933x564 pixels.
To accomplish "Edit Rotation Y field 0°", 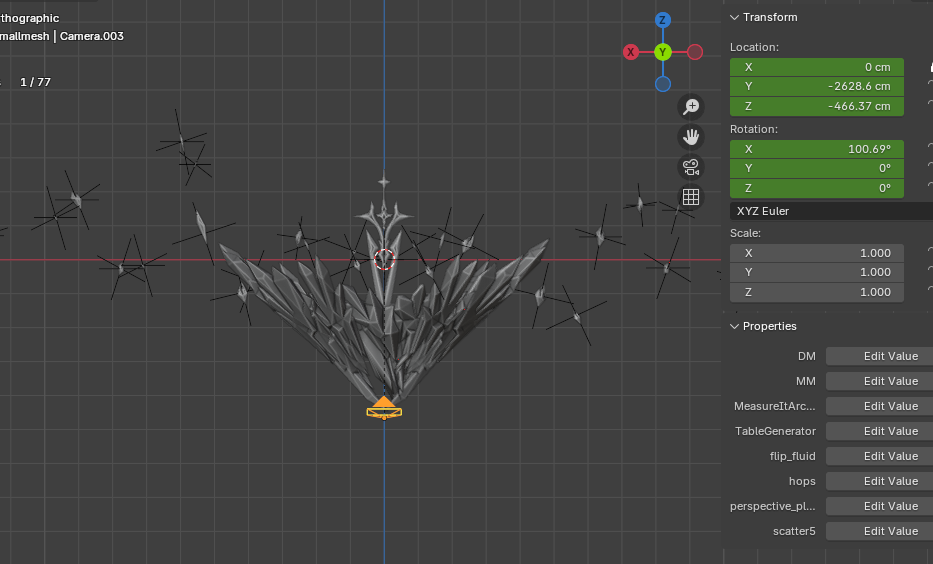I will point(817,168).
